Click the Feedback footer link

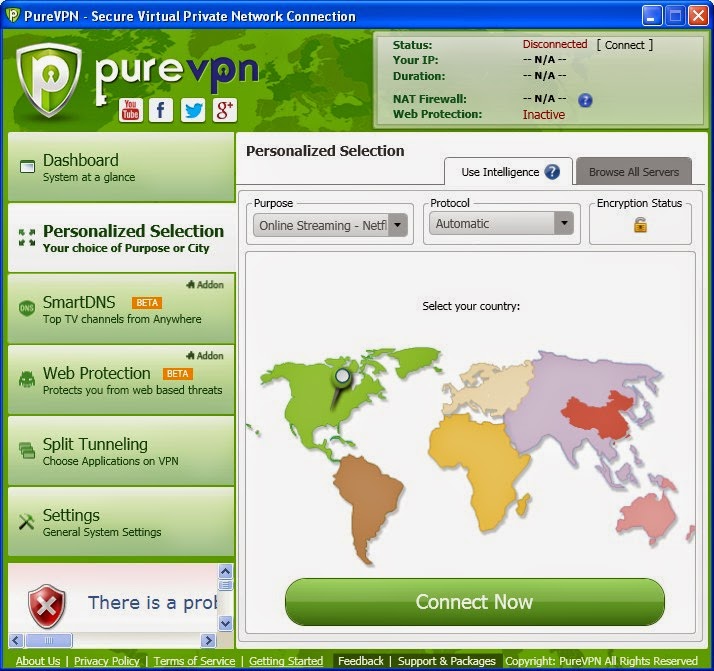pos(361,661)
